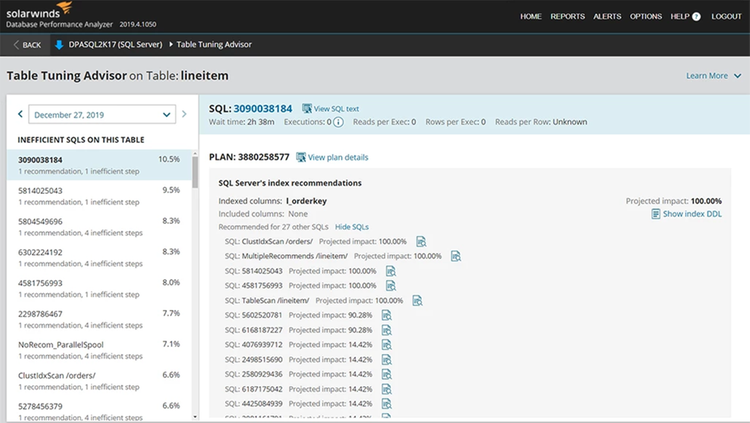750x423 pixels.
Task: Select SQL 5278456379 in inefficient list
Action: tap(99, 410)
